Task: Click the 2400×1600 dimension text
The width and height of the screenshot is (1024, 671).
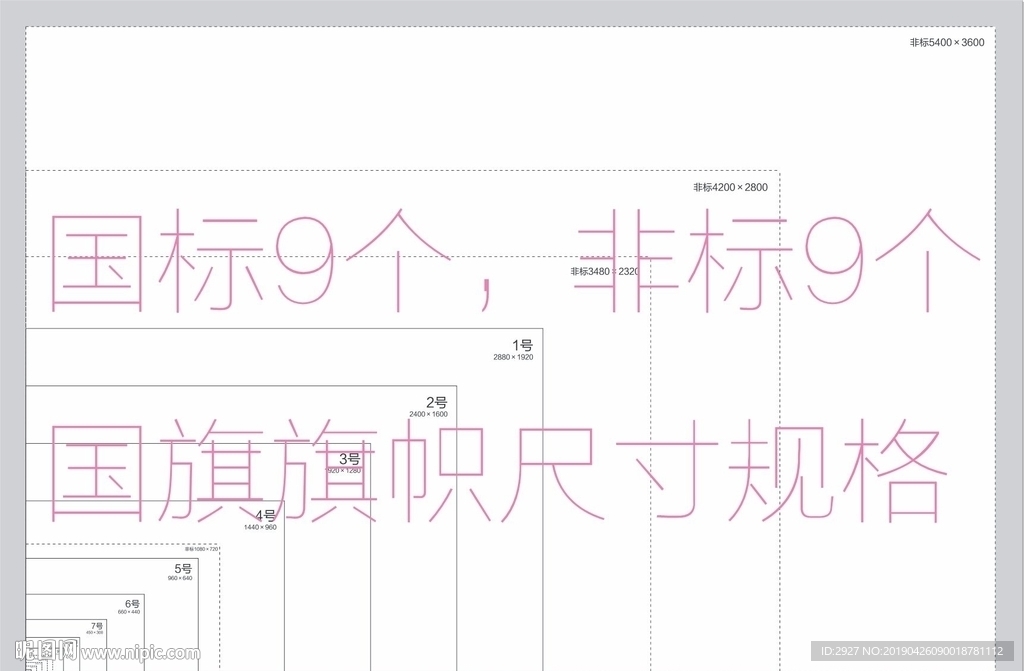Action: point(428,414)
